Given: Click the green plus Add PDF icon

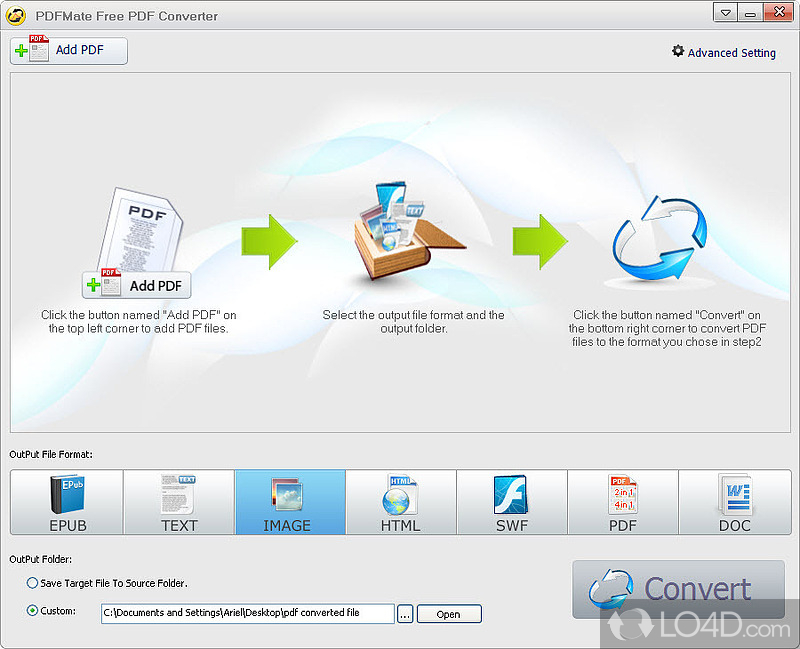Looking at the screenshot, I should tap(22, 50).
